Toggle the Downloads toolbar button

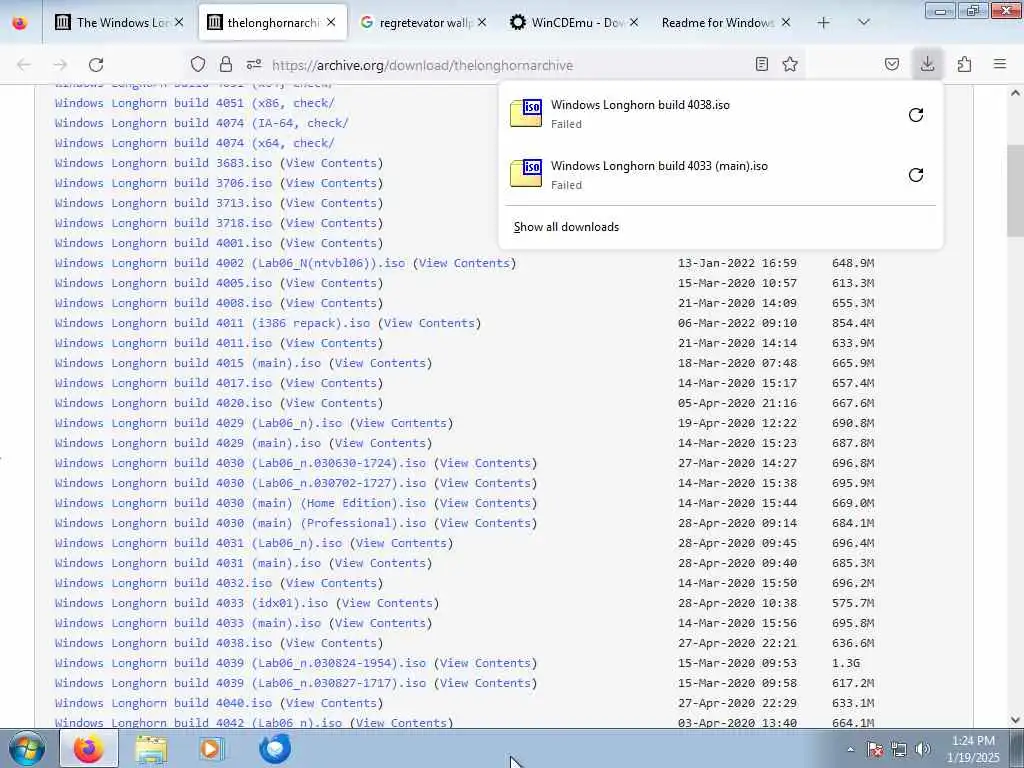(x=927, y=64)
